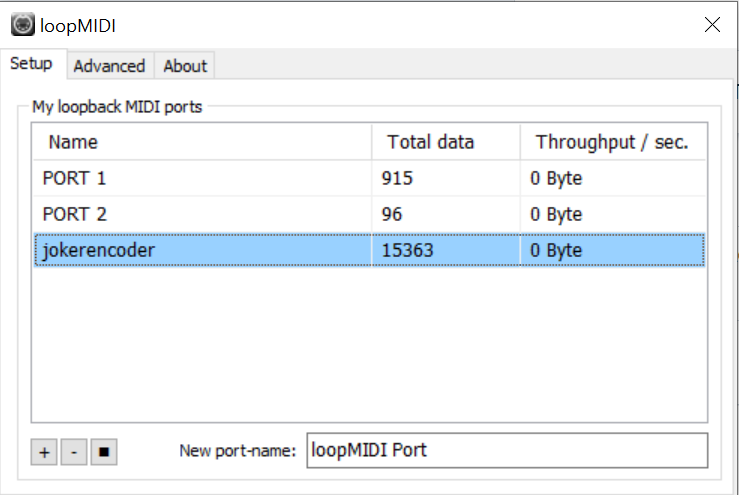739x495 pixels.
Task: Click the loopMIDI app icon in title bar
Action: click(23, 25)
